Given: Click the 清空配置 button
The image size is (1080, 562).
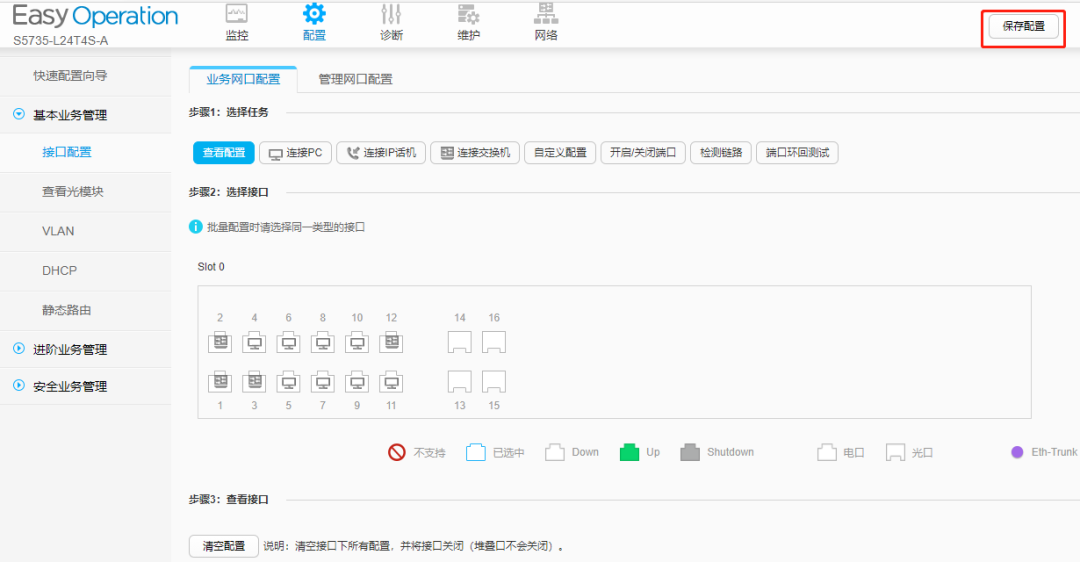Looking at the screenshot, I should [x=224, y=546].
